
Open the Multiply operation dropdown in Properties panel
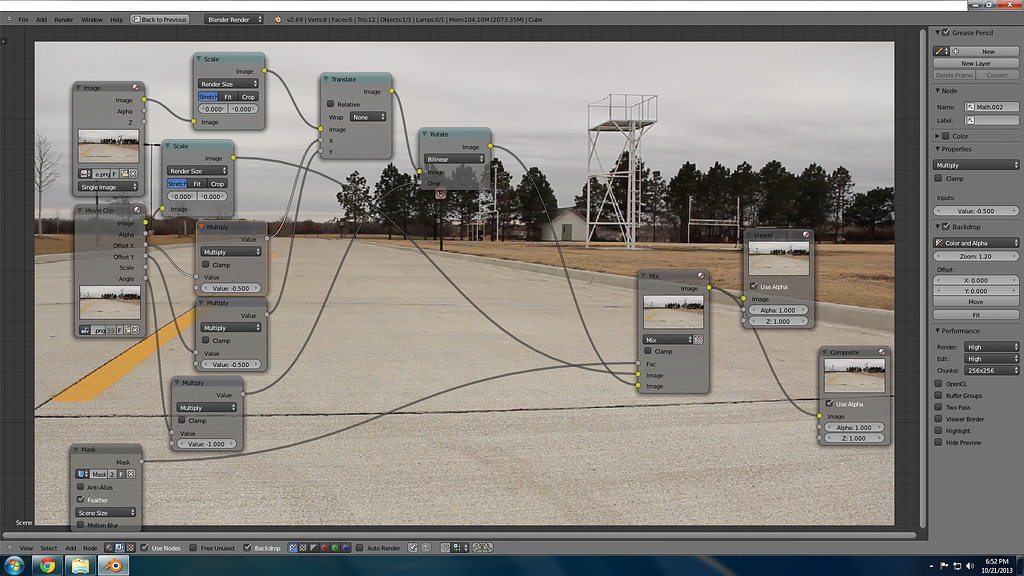click(x=976, y=165)
